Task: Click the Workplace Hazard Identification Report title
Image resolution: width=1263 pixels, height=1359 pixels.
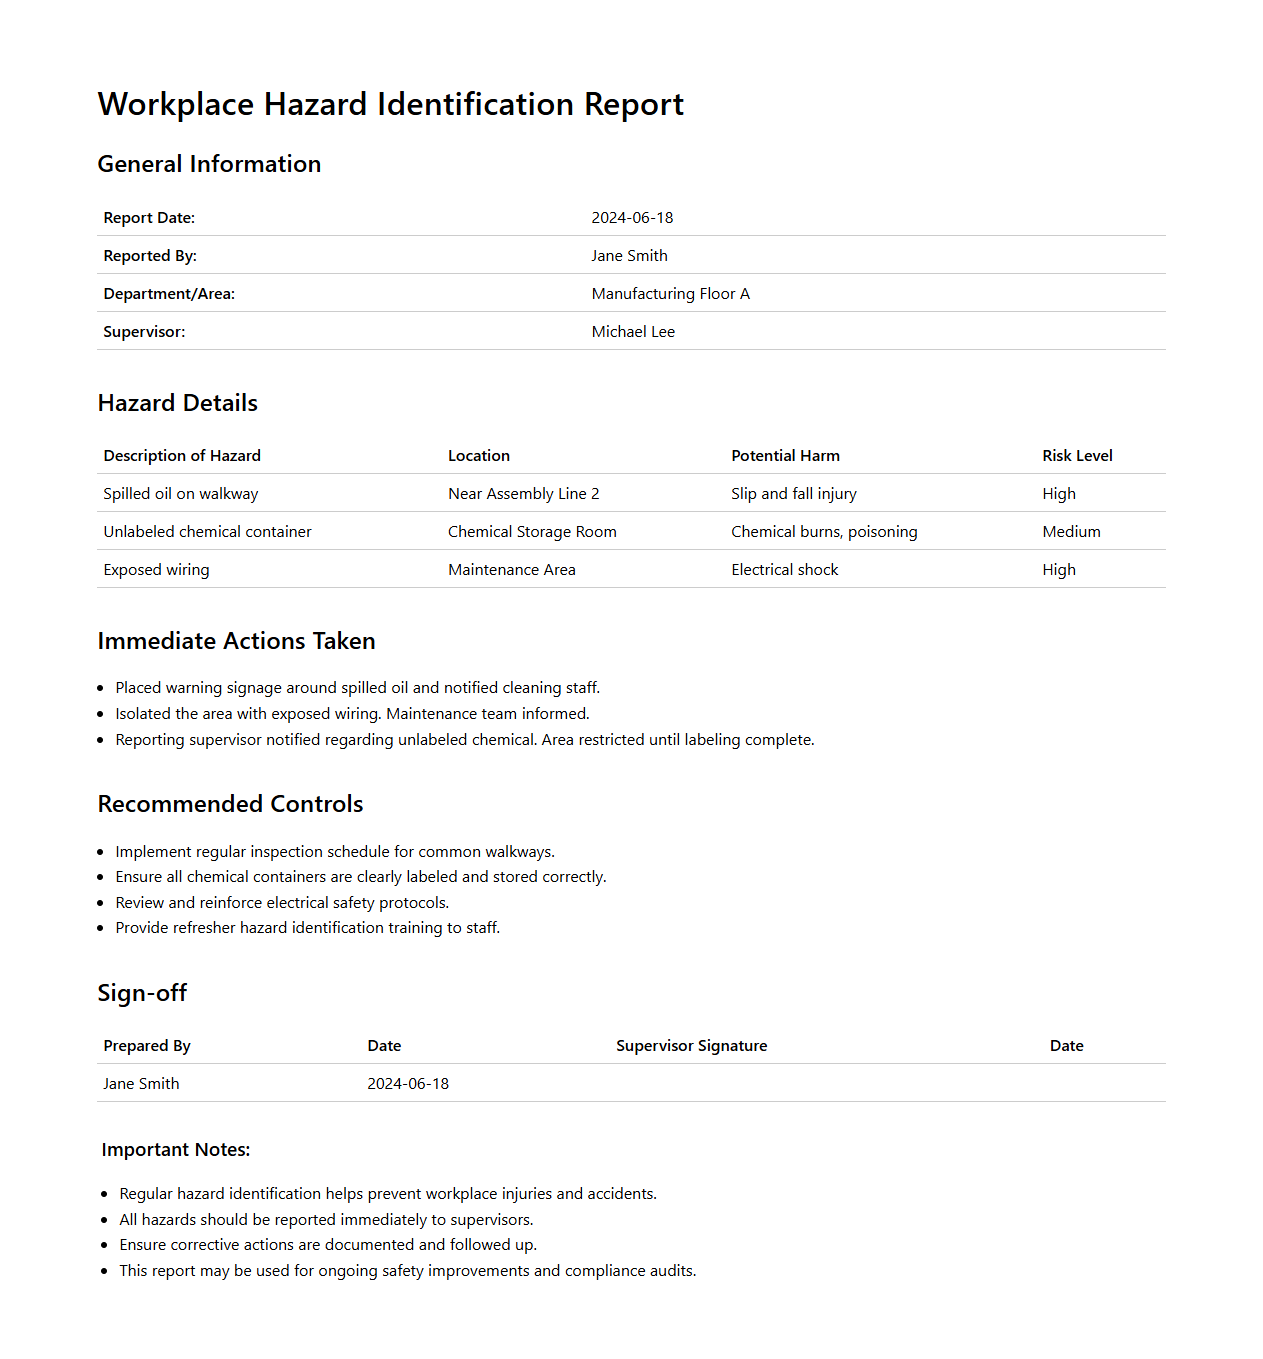Action: tap(390, 104)
